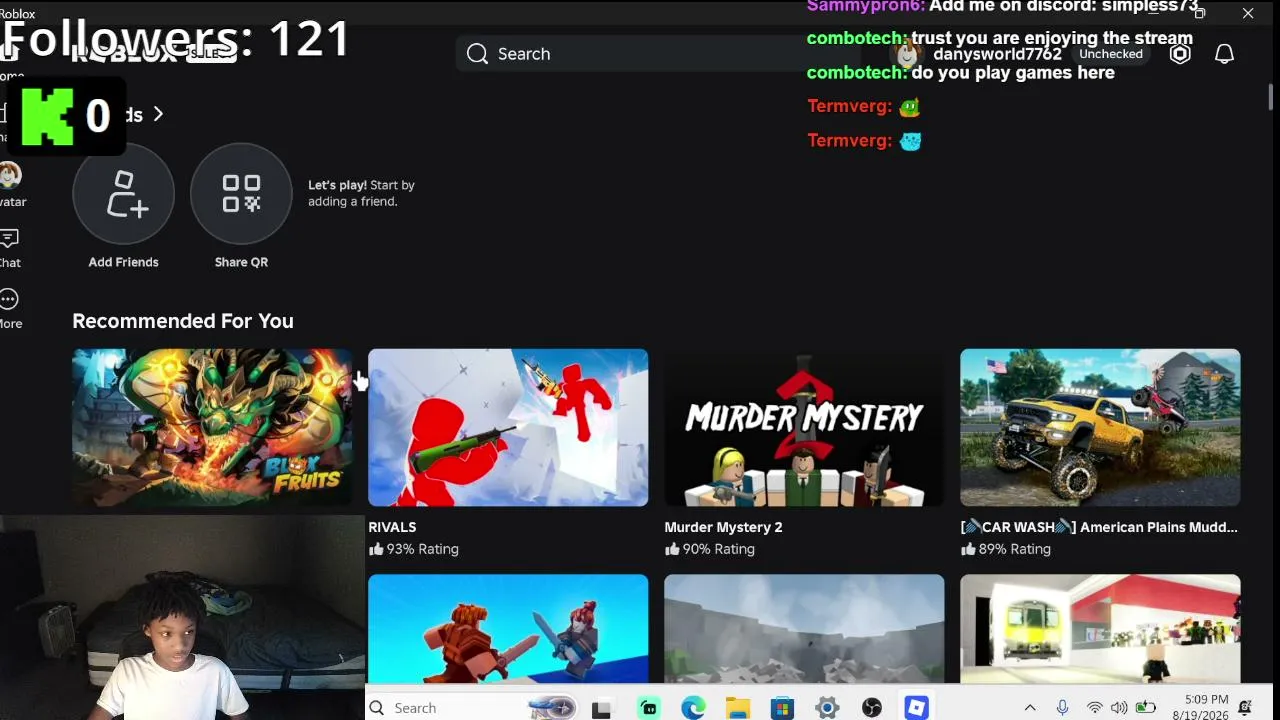The image size is (1280, 720).
Task: Open the More menu in the sidebar
Action: pyautogui.click(x=9, y=299)
